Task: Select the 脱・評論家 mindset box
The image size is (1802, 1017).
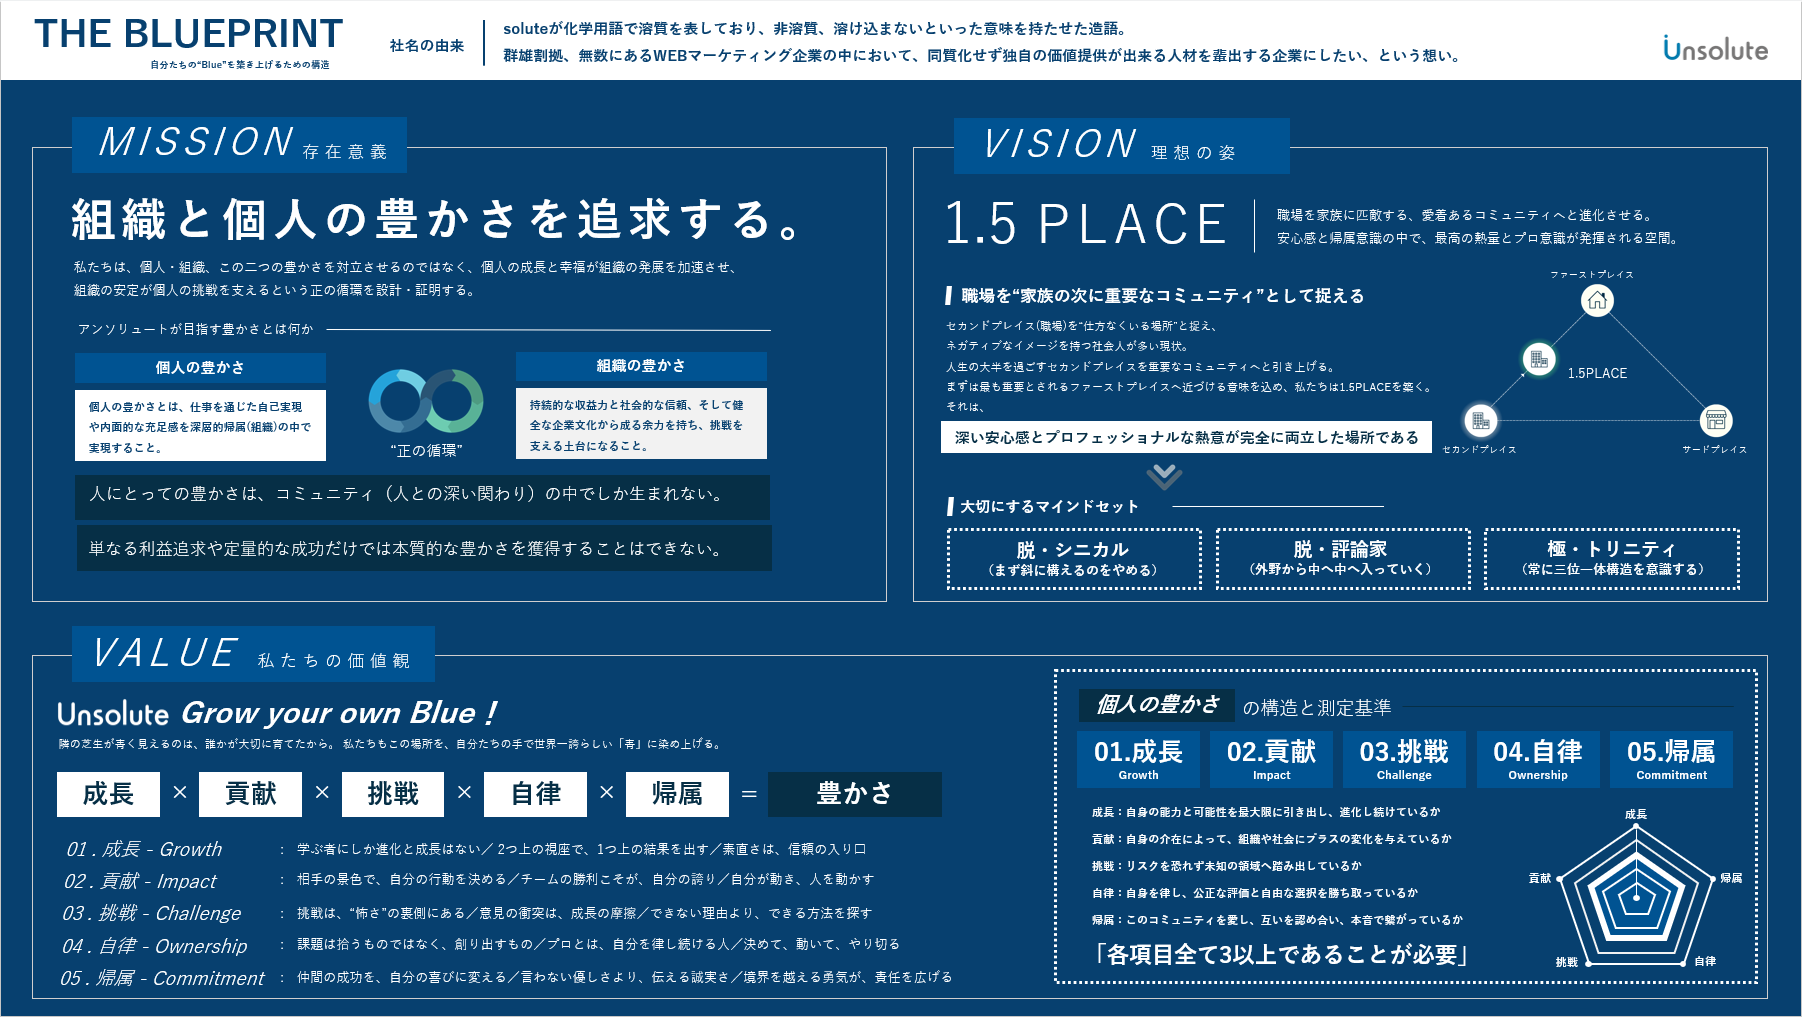Action: click(1343, 559)
